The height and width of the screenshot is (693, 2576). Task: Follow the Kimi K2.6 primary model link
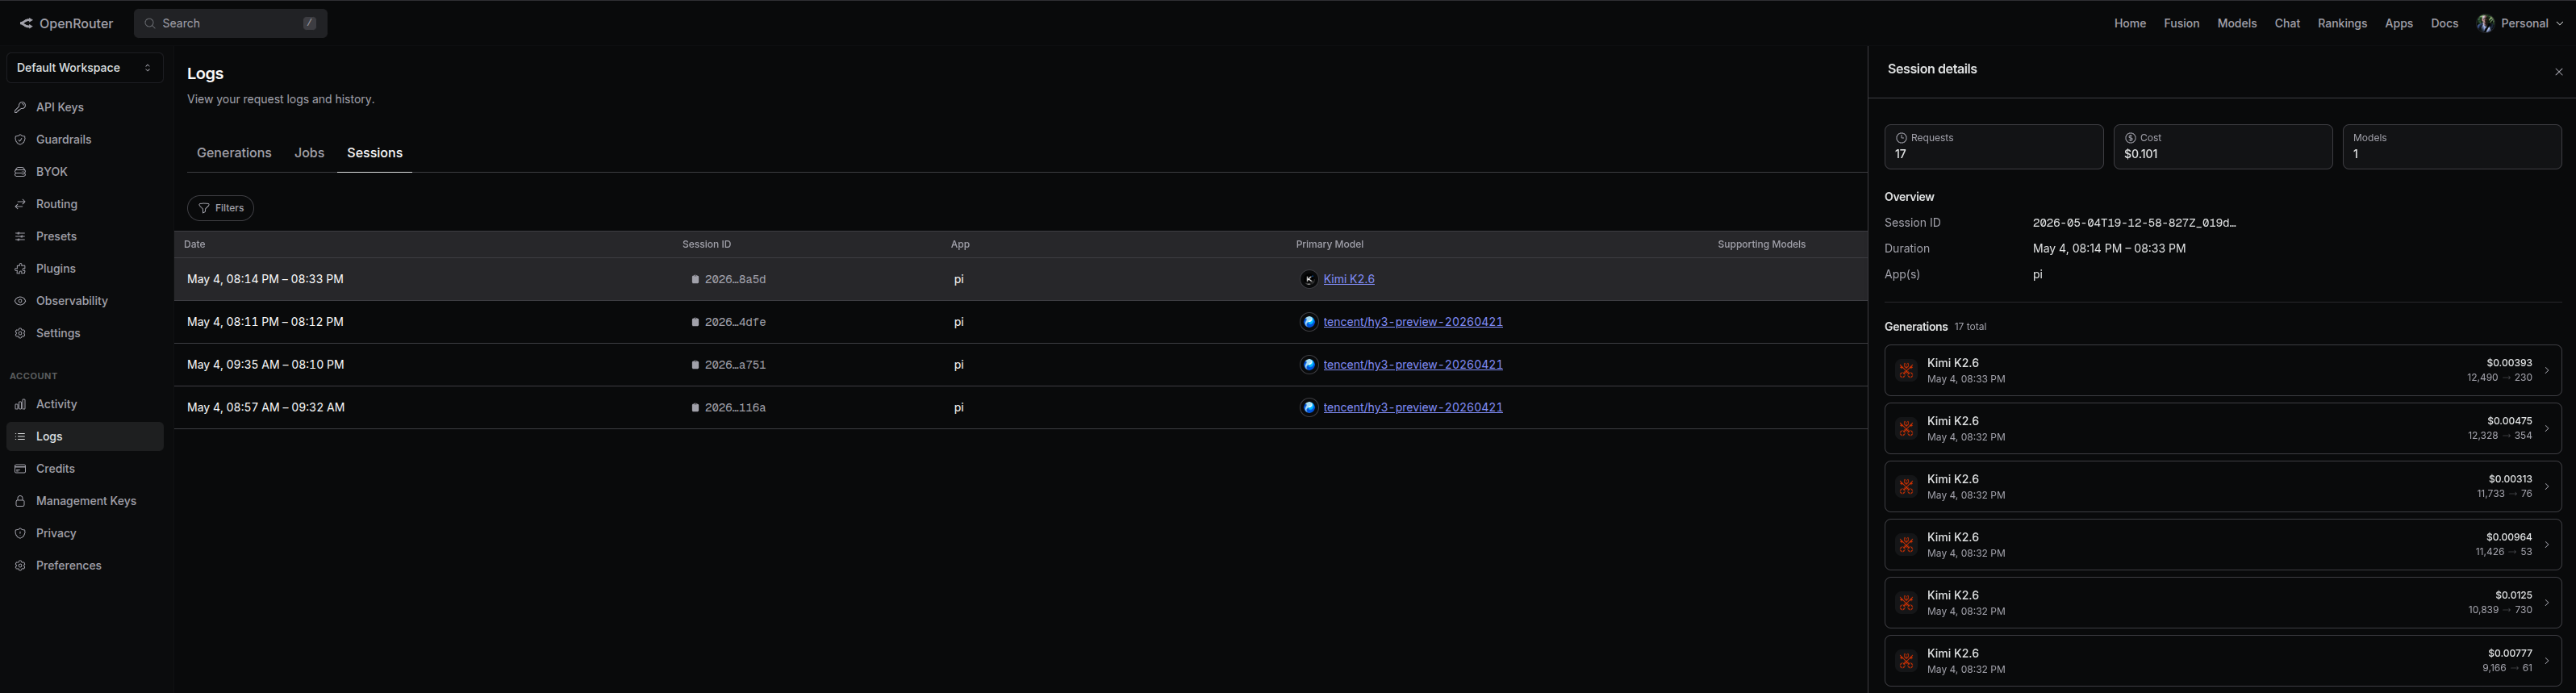point(1348,279)
